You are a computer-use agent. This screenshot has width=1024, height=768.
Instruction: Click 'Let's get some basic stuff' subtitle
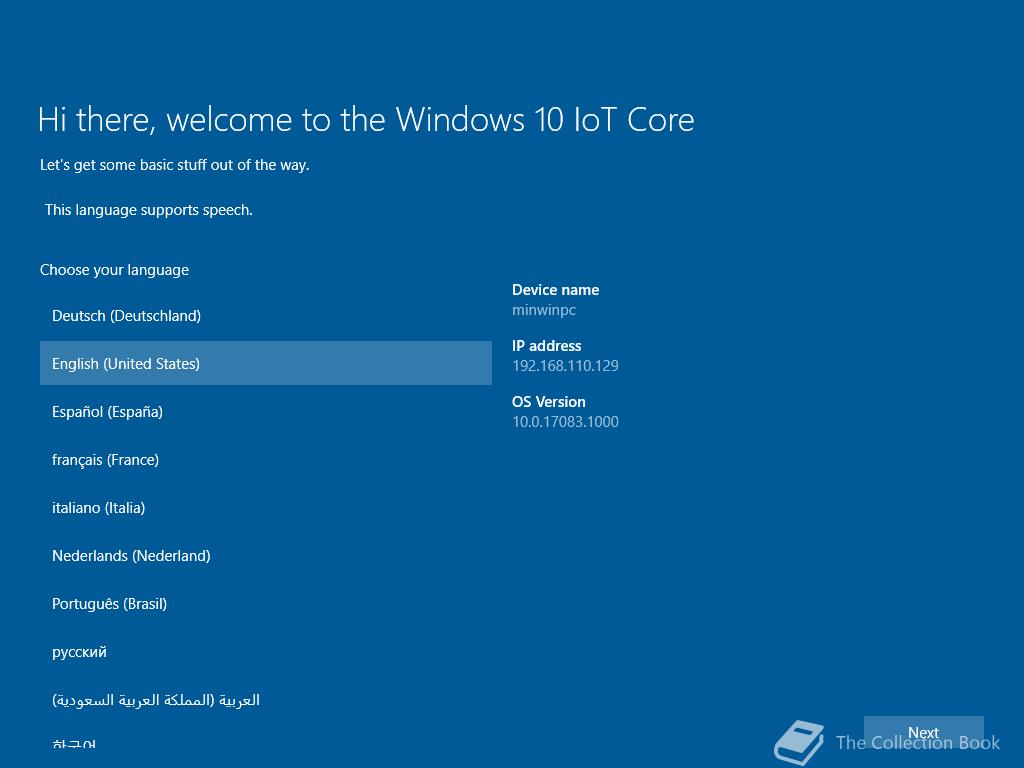174,165
